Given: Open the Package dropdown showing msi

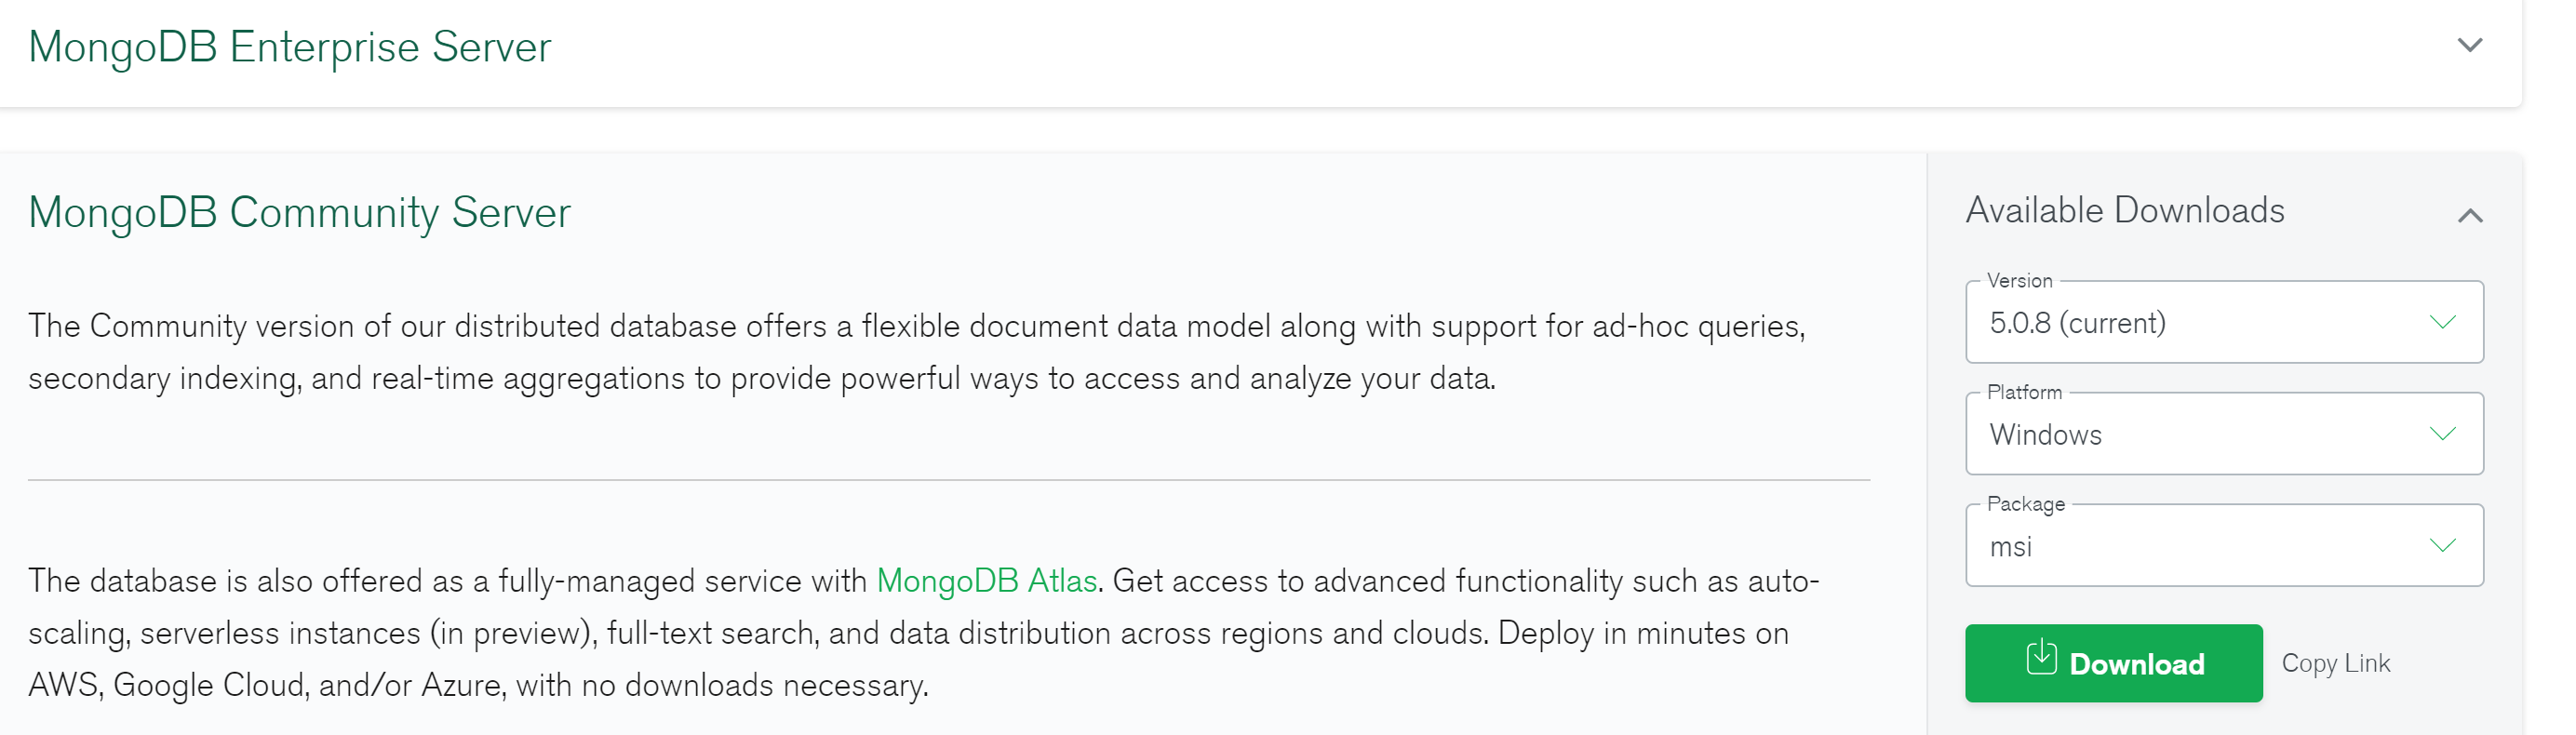Looking at the screenshot, I should point(2223,546).
